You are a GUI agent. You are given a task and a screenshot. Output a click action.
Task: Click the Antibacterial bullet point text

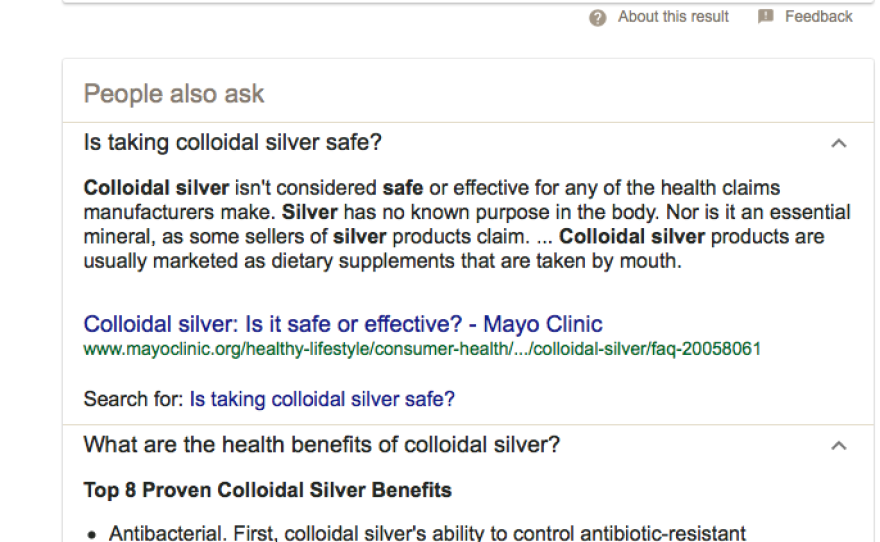[427, 533]
